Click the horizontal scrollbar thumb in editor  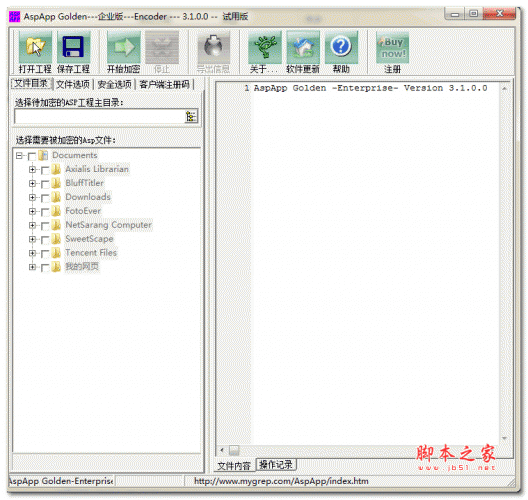click(x=234, y=450)
